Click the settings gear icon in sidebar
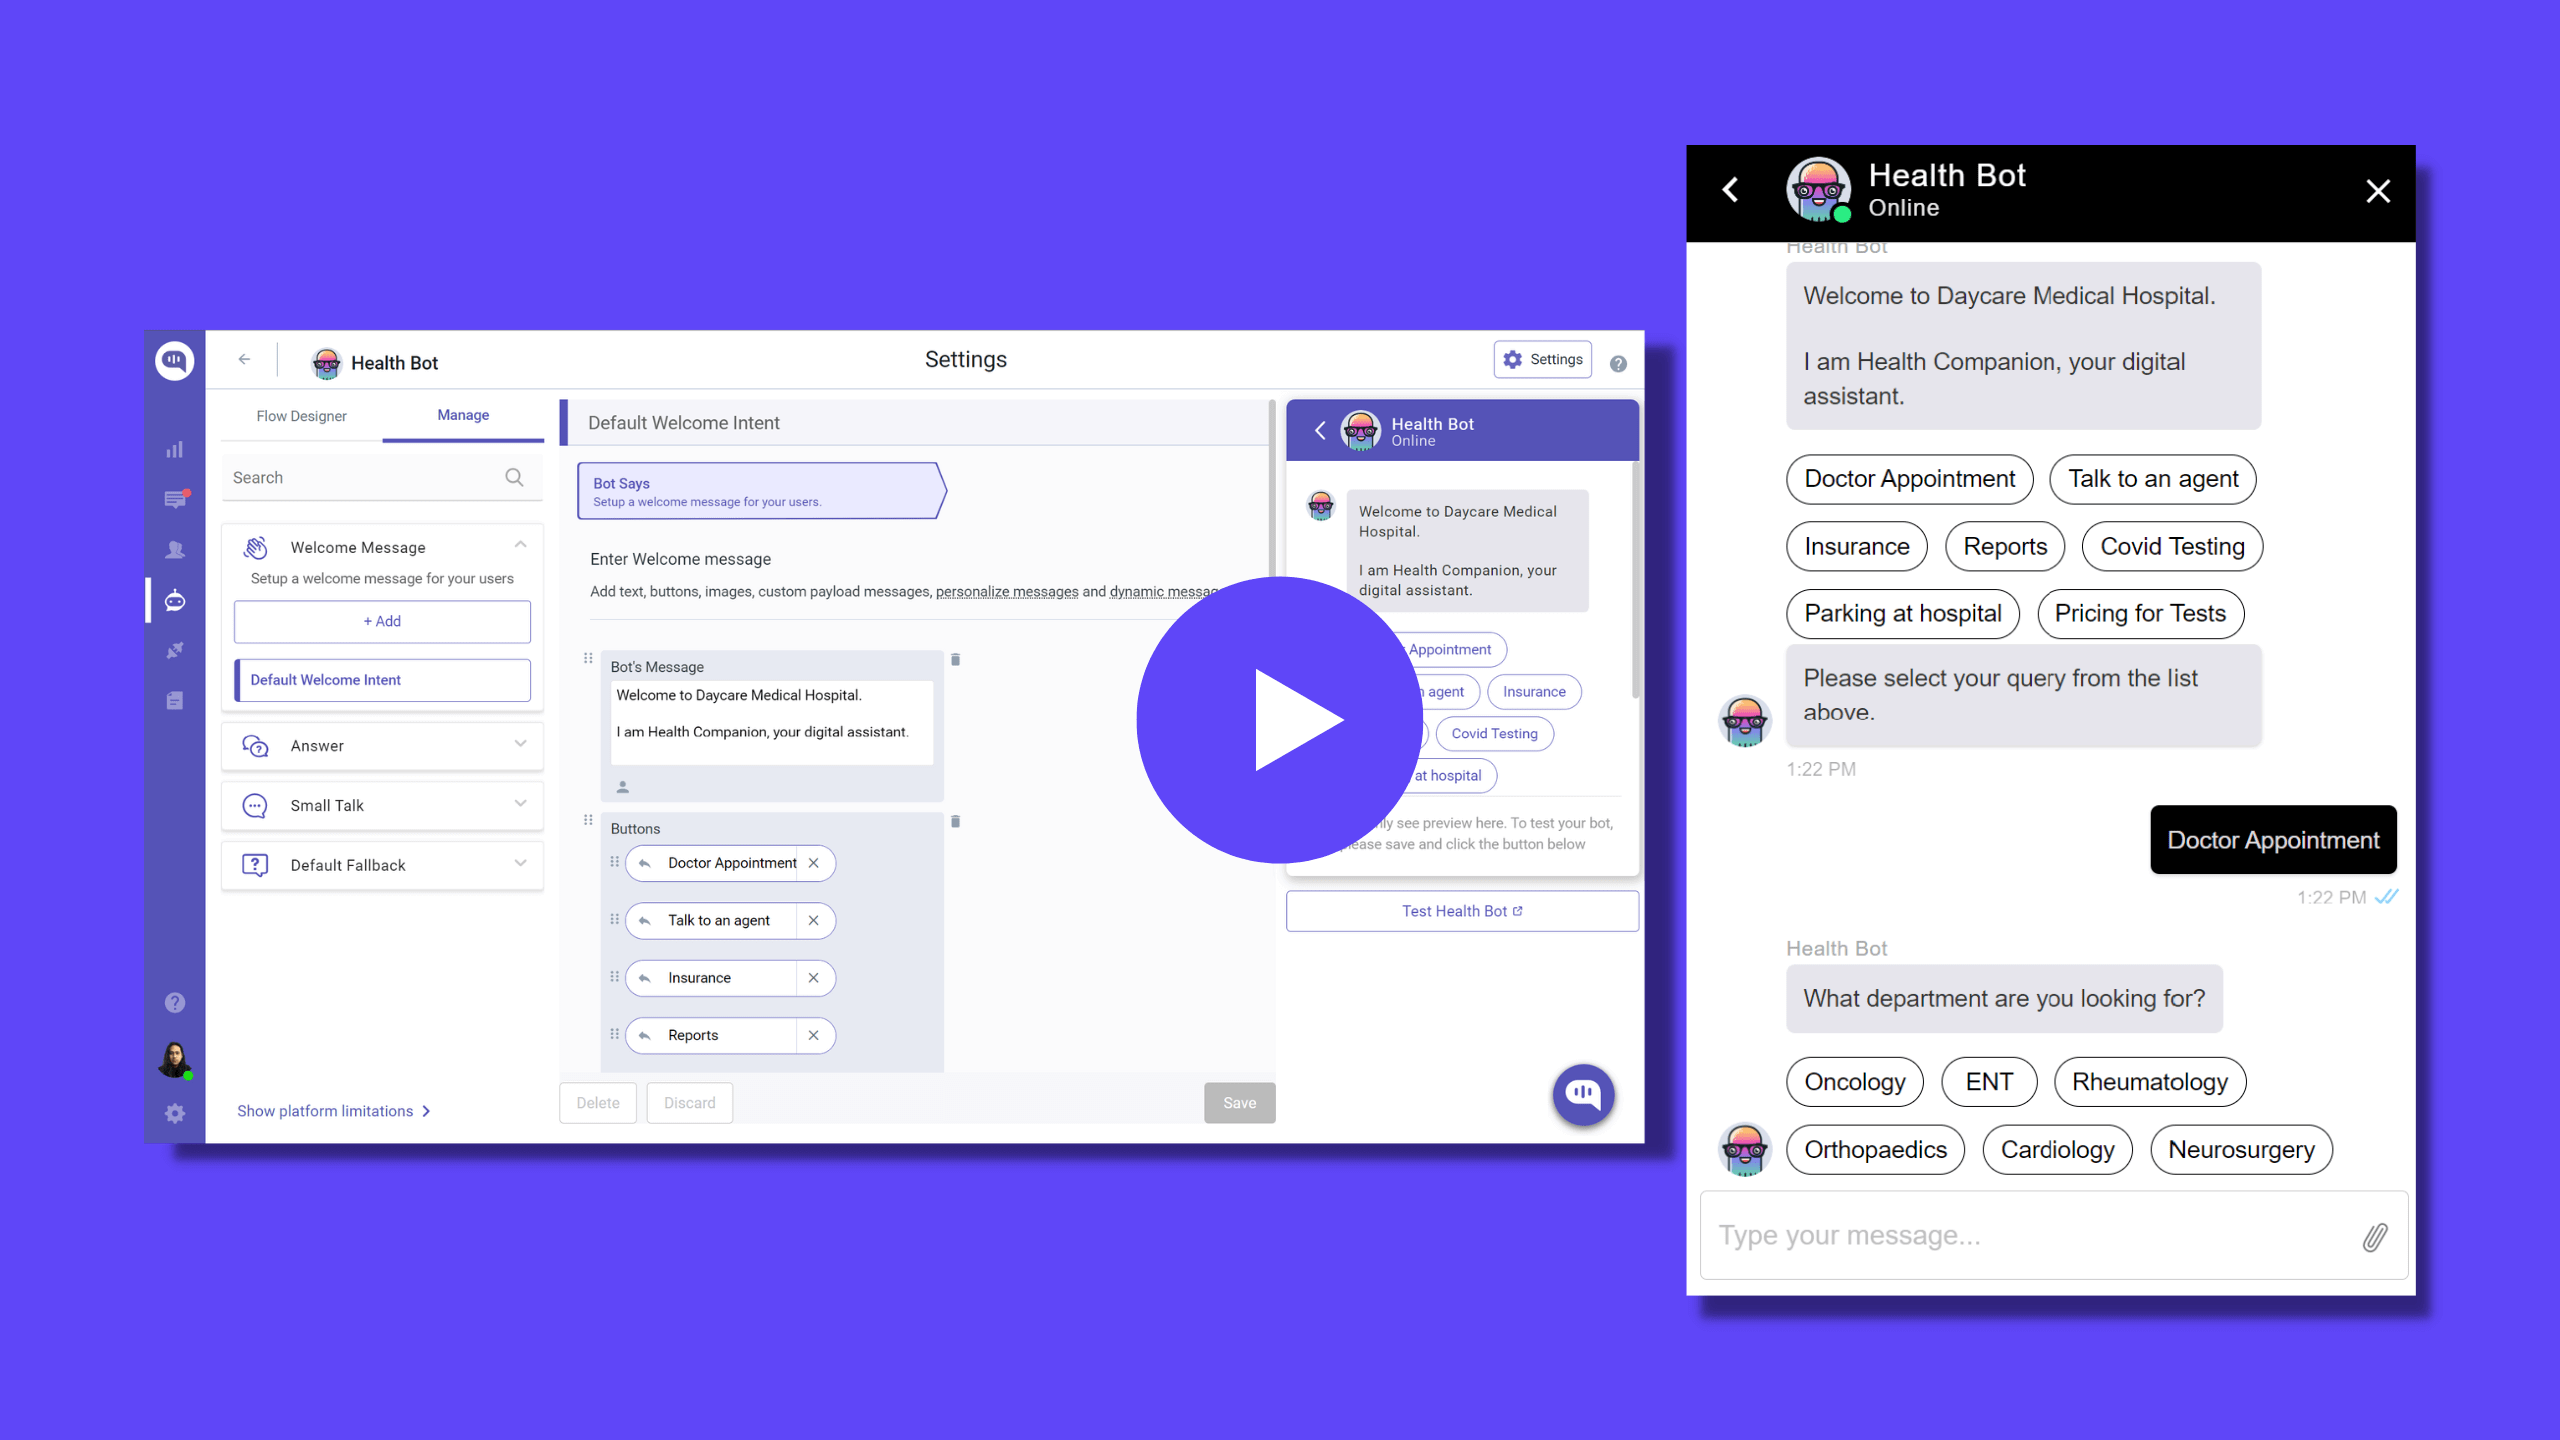Viewport: 2560px width, 1440px height. pyautogui.click(x=174, y=1111)
